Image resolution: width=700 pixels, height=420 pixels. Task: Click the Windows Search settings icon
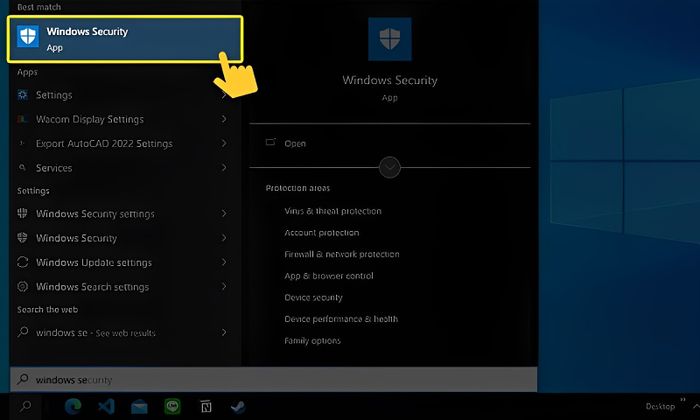(22, 287)
